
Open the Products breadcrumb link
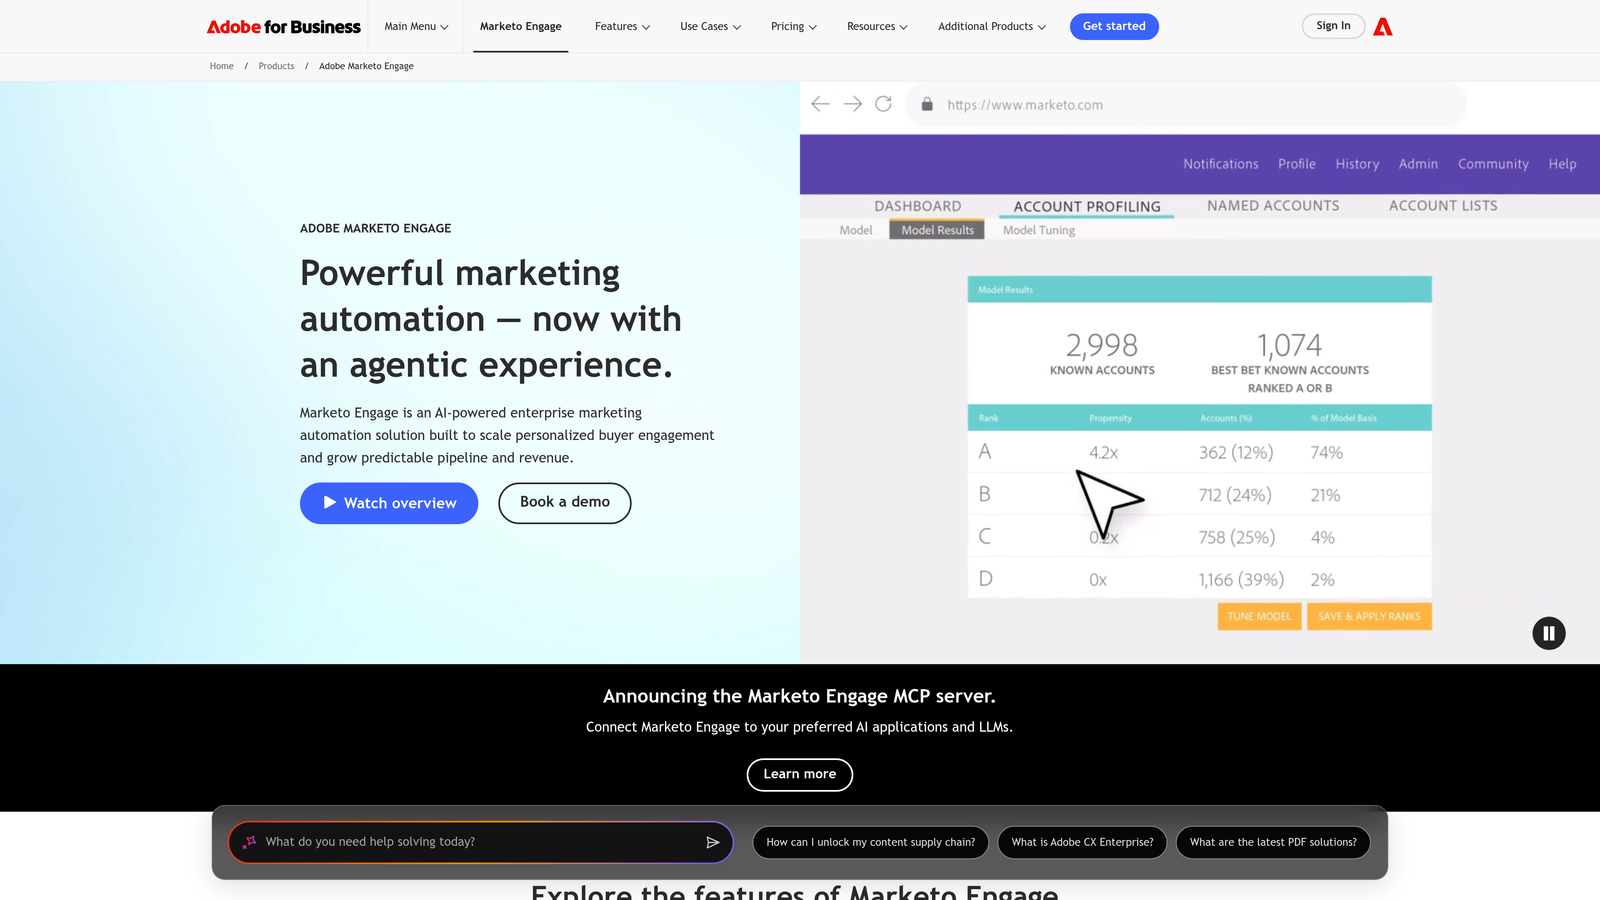point(276,66)
